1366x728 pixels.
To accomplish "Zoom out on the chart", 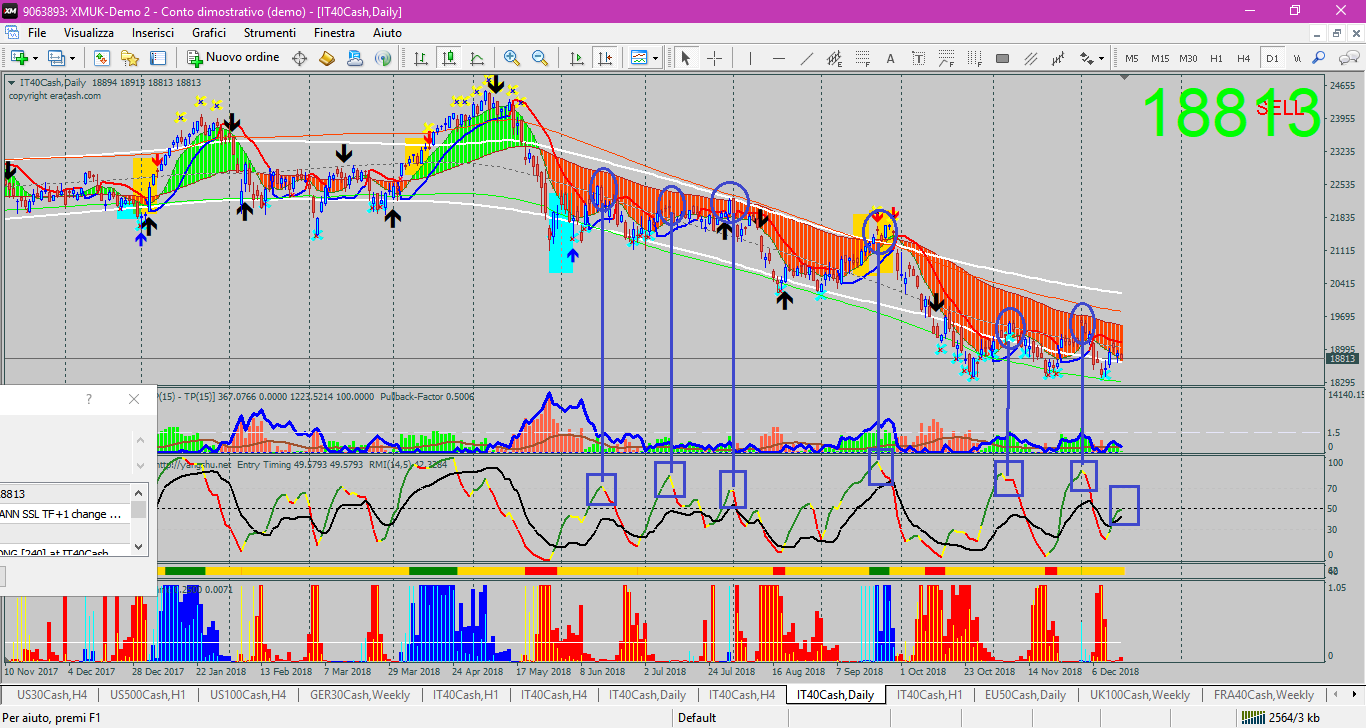I will click(x=539, y=57).
